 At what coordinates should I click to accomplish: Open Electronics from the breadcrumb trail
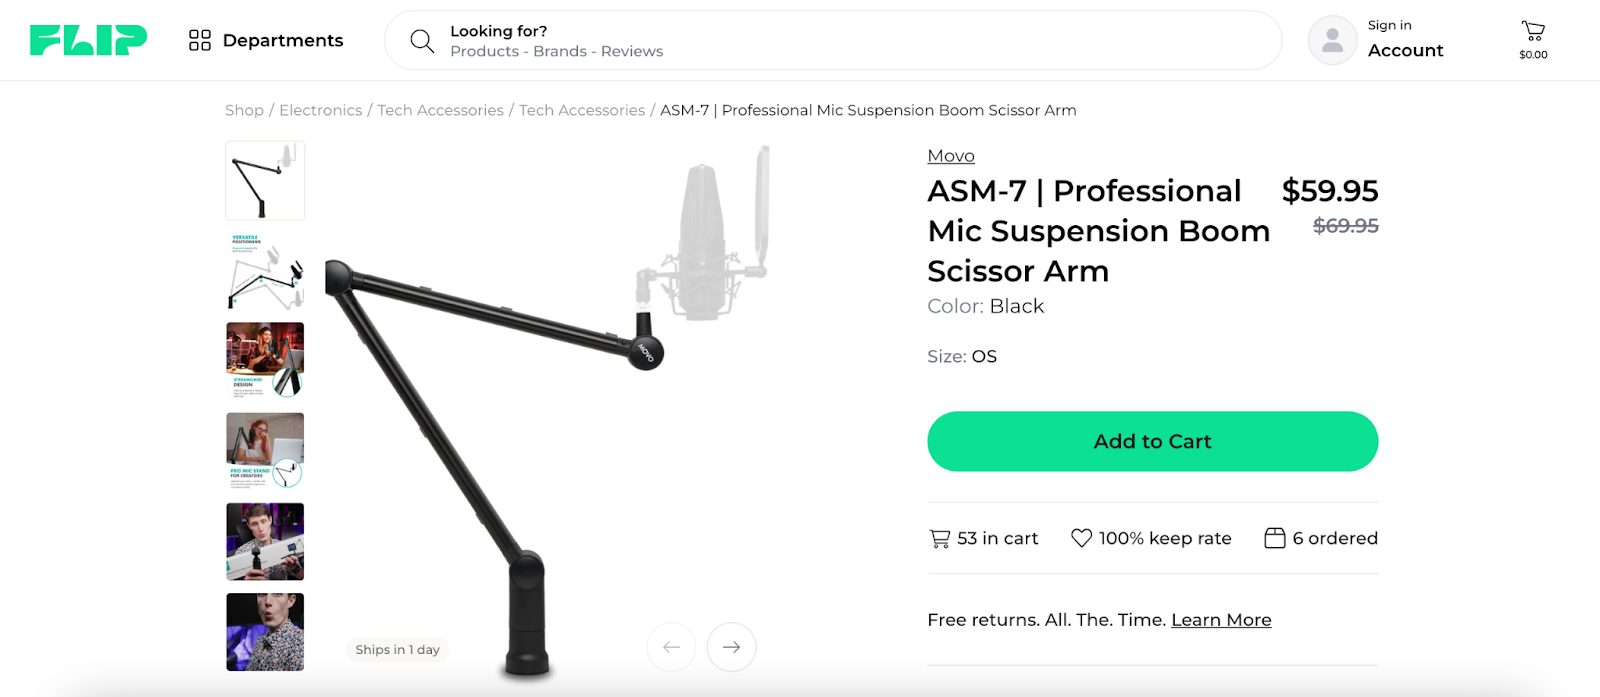coord(320,110)
